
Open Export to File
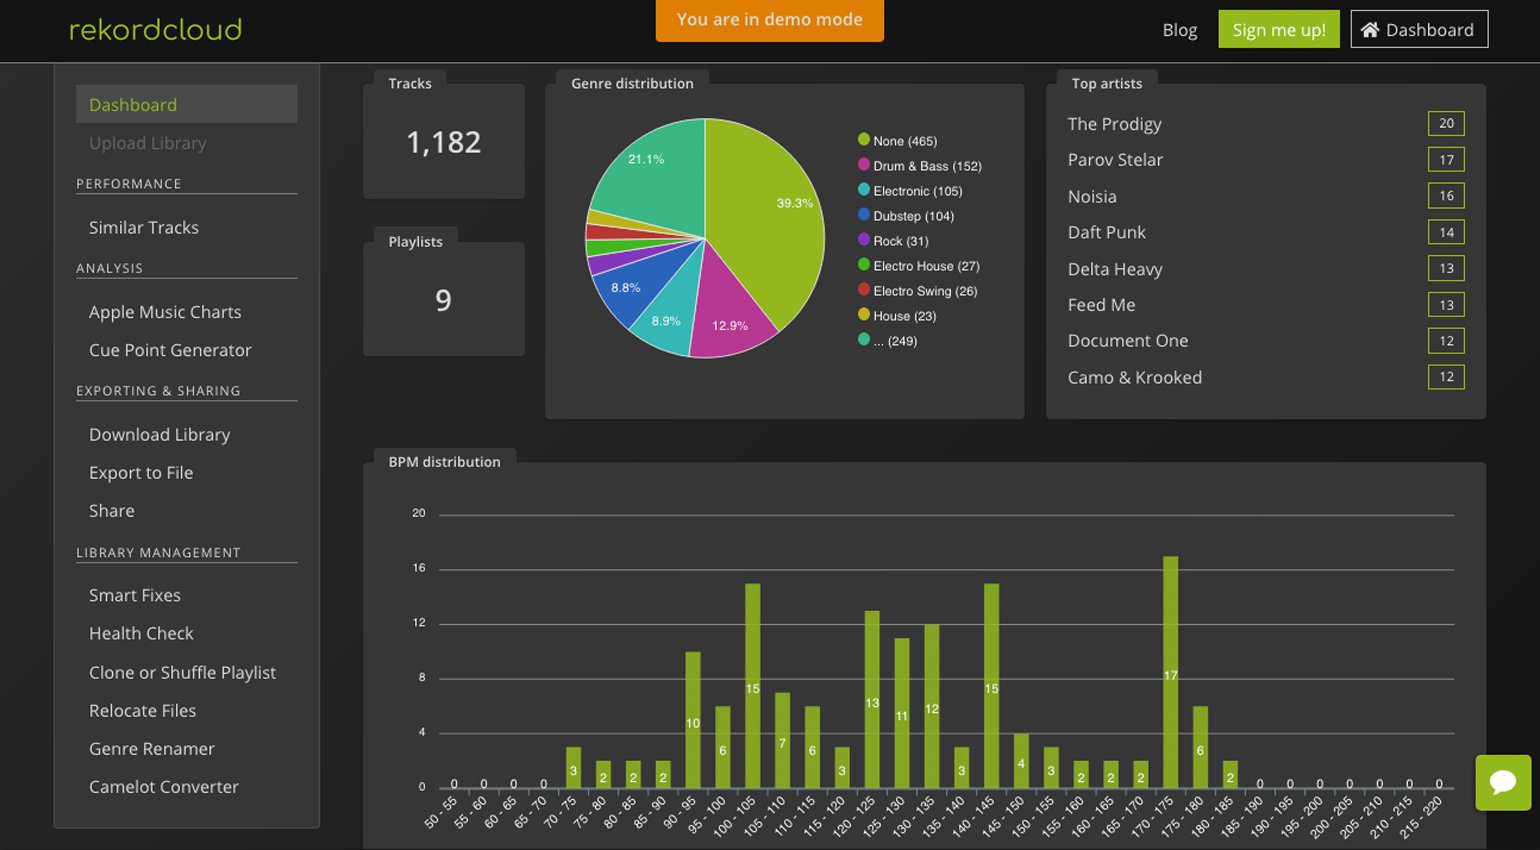[141, 472]
